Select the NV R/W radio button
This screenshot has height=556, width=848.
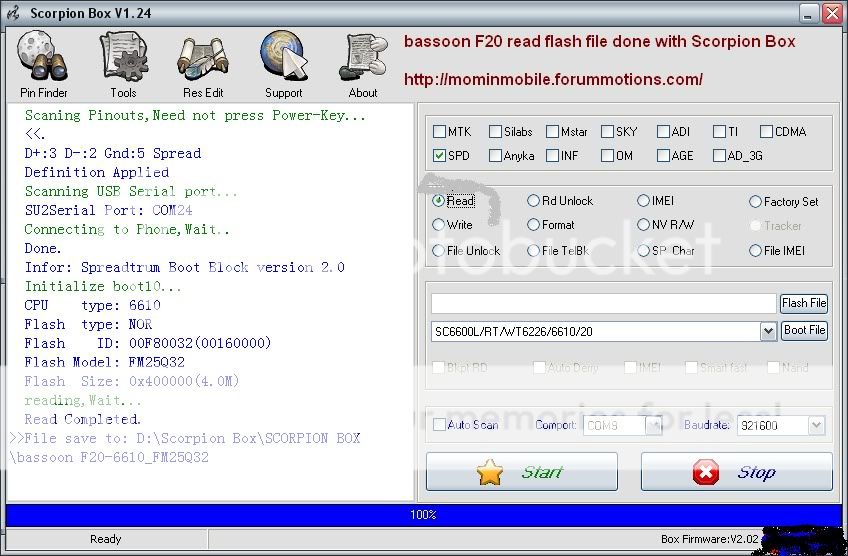pyautogui.click(x=643, y=224)
